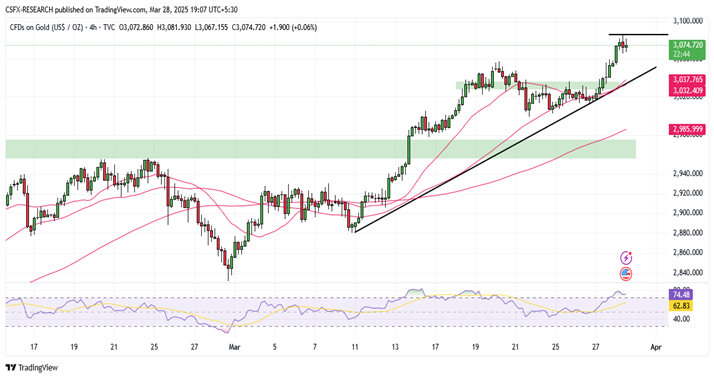Select the black ascending trendline
714x379 pixels.
coord(505,149)
